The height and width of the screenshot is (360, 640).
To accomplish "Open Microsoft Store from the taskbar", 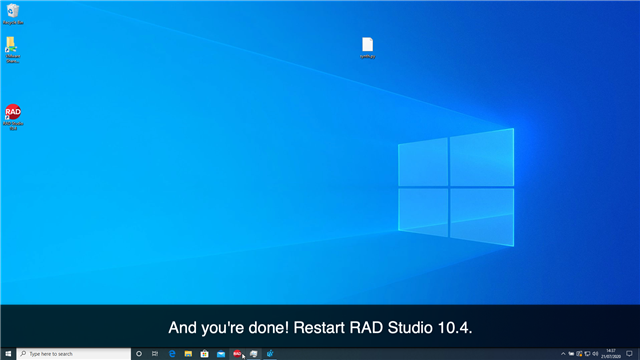I will click(204, 354).
